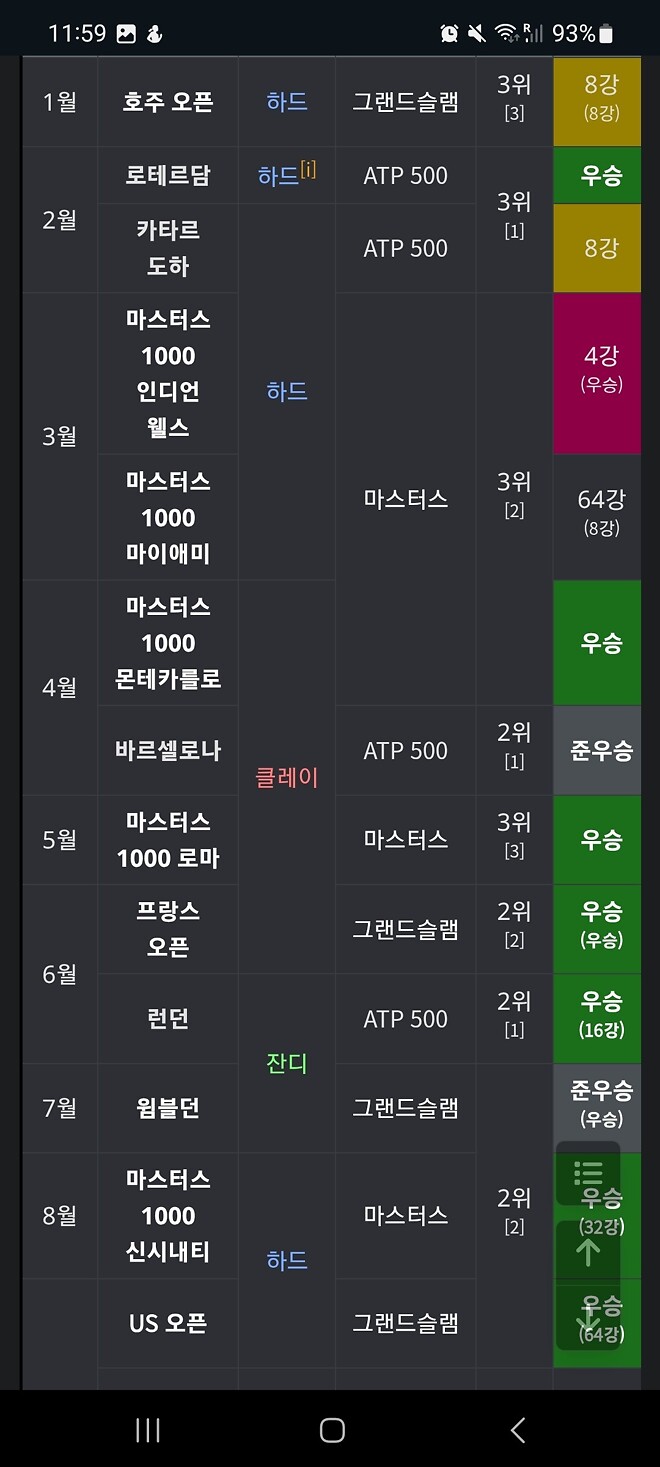Viewport: 660px width, 1467px height.
Task: Select the 잔디 surface label
Action: pos(287,1063)
